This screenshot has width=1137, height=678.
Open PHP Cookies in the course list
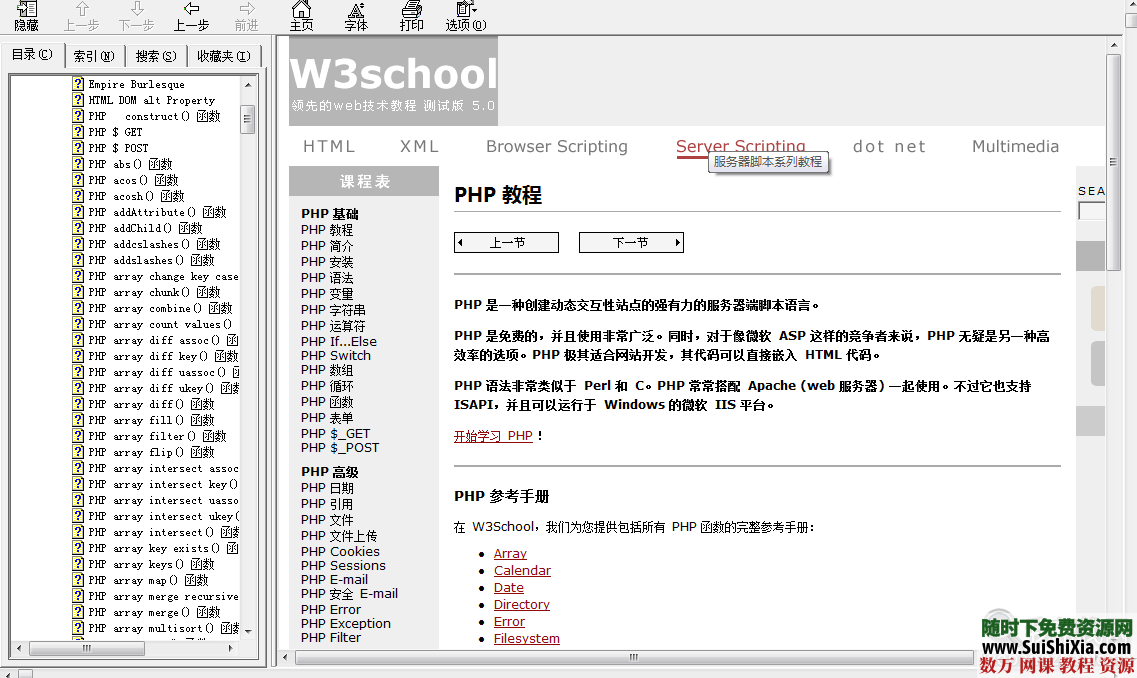click(340, 551)
